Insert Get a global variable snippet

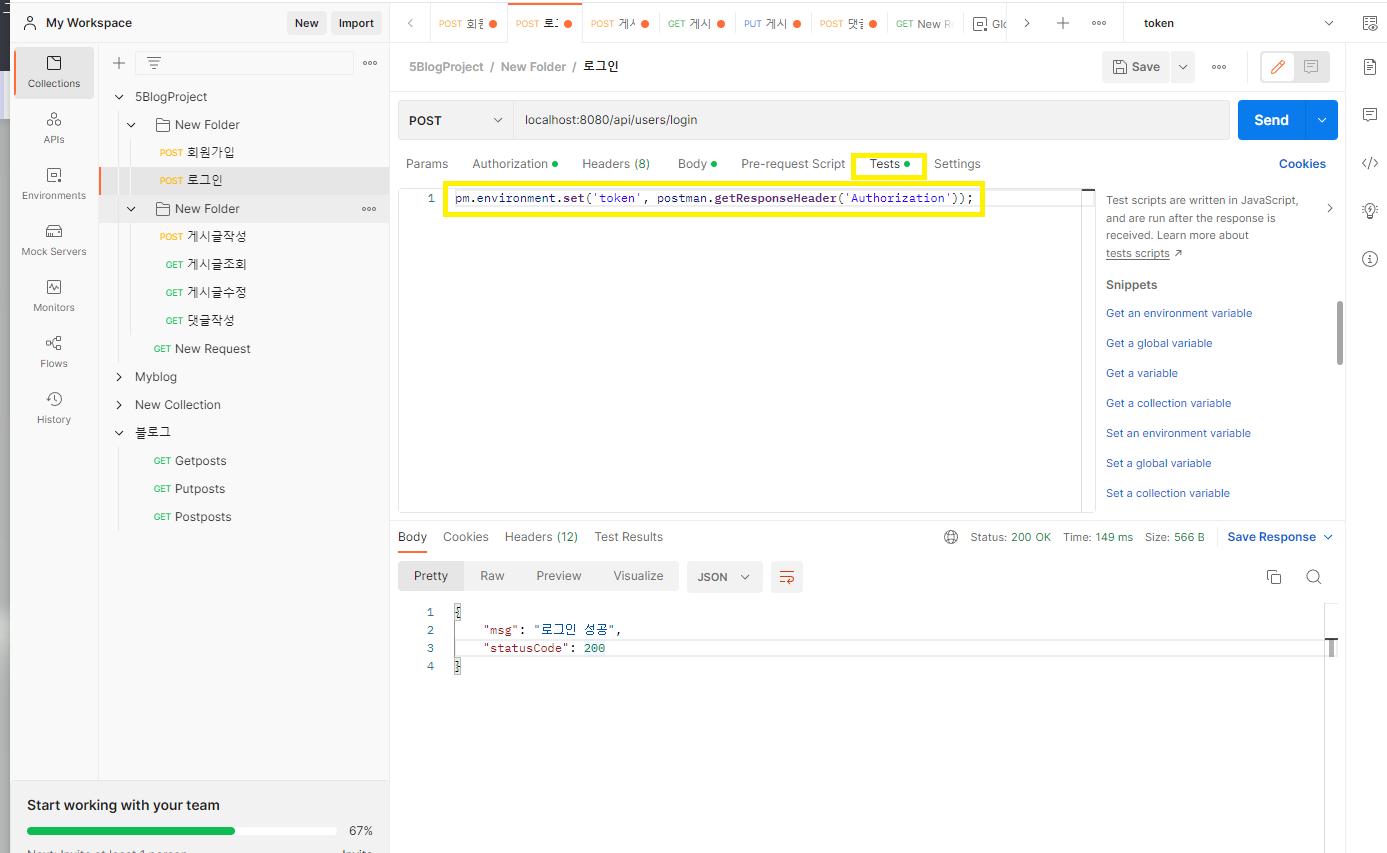[1159, 343]
